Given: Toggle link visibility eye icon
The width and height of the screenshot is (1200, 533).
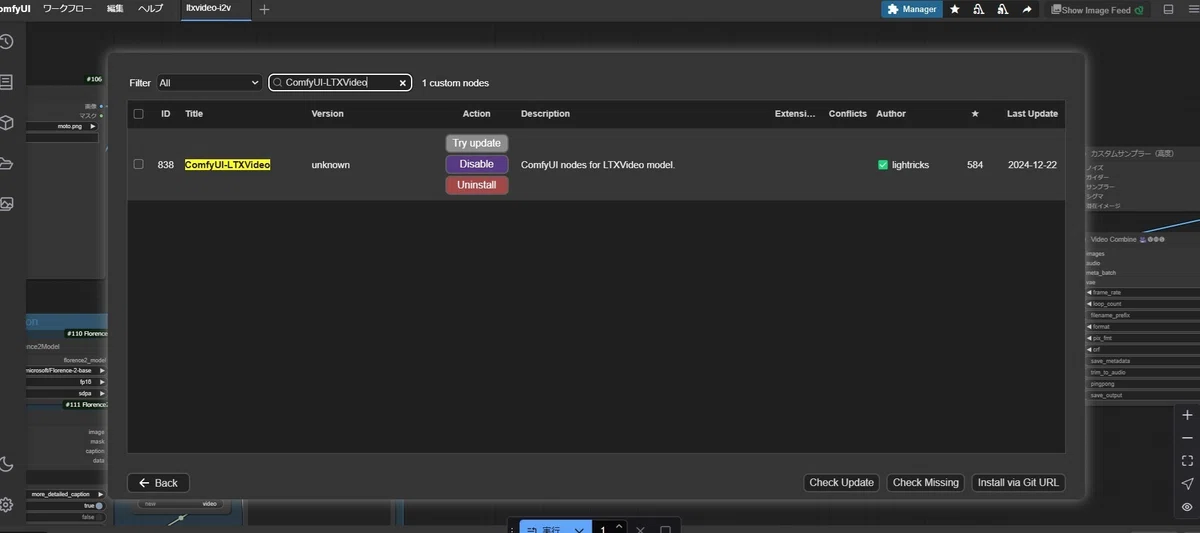Looking at the screenshot, I should (x=1187, y=507).
